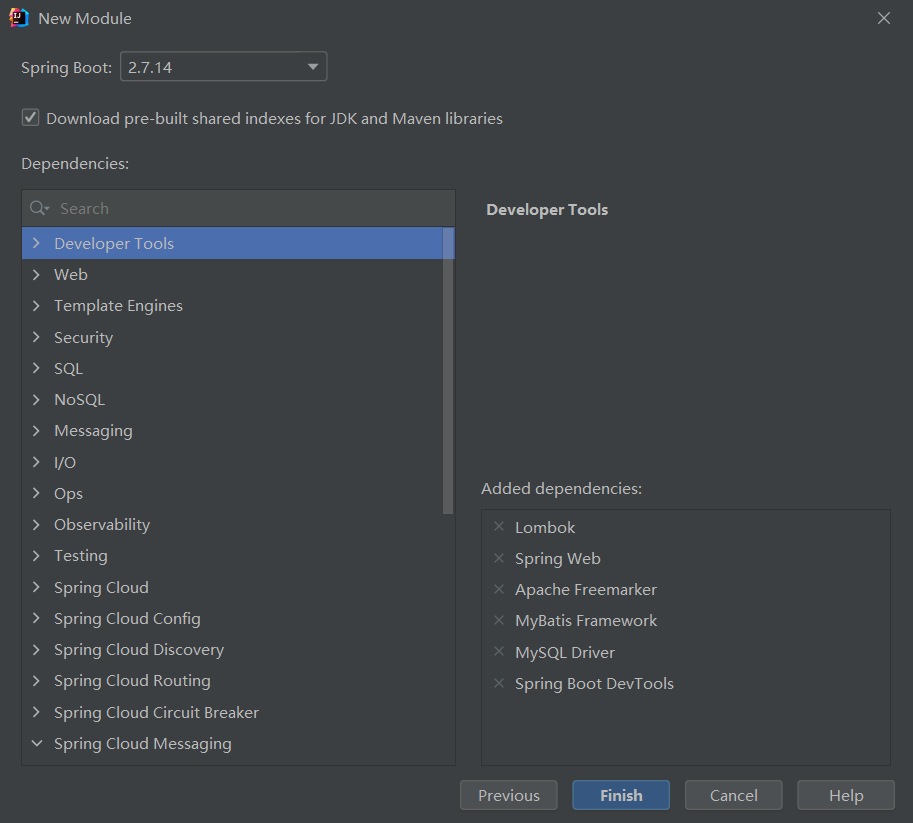The image size is (913, 823).
Task: Click the Previous button
Action: [x=508, y=795]
